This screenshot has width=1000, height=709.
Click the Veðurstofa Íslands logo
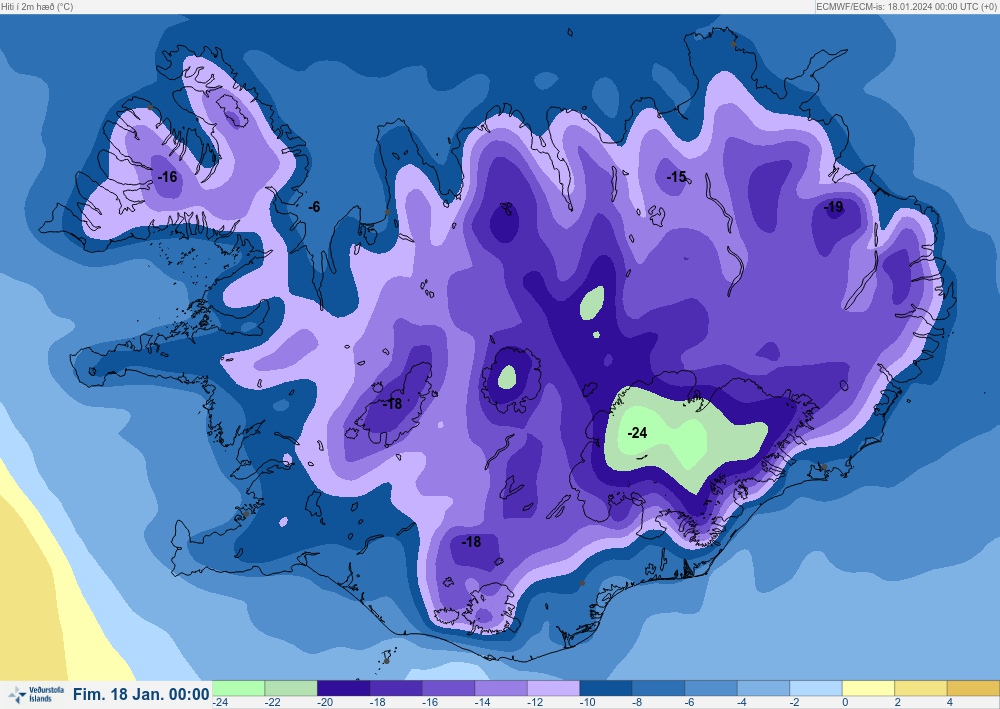pyautogui.click(x=36, y=694)
